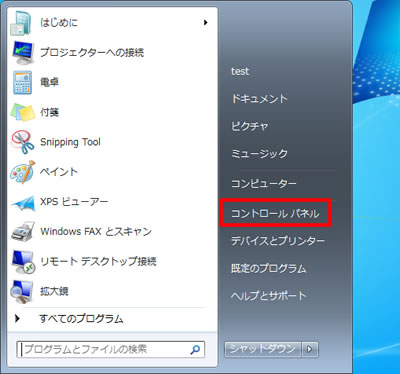
Task: Select the XPS ビューアー text label
Action: tap(74, 202)
